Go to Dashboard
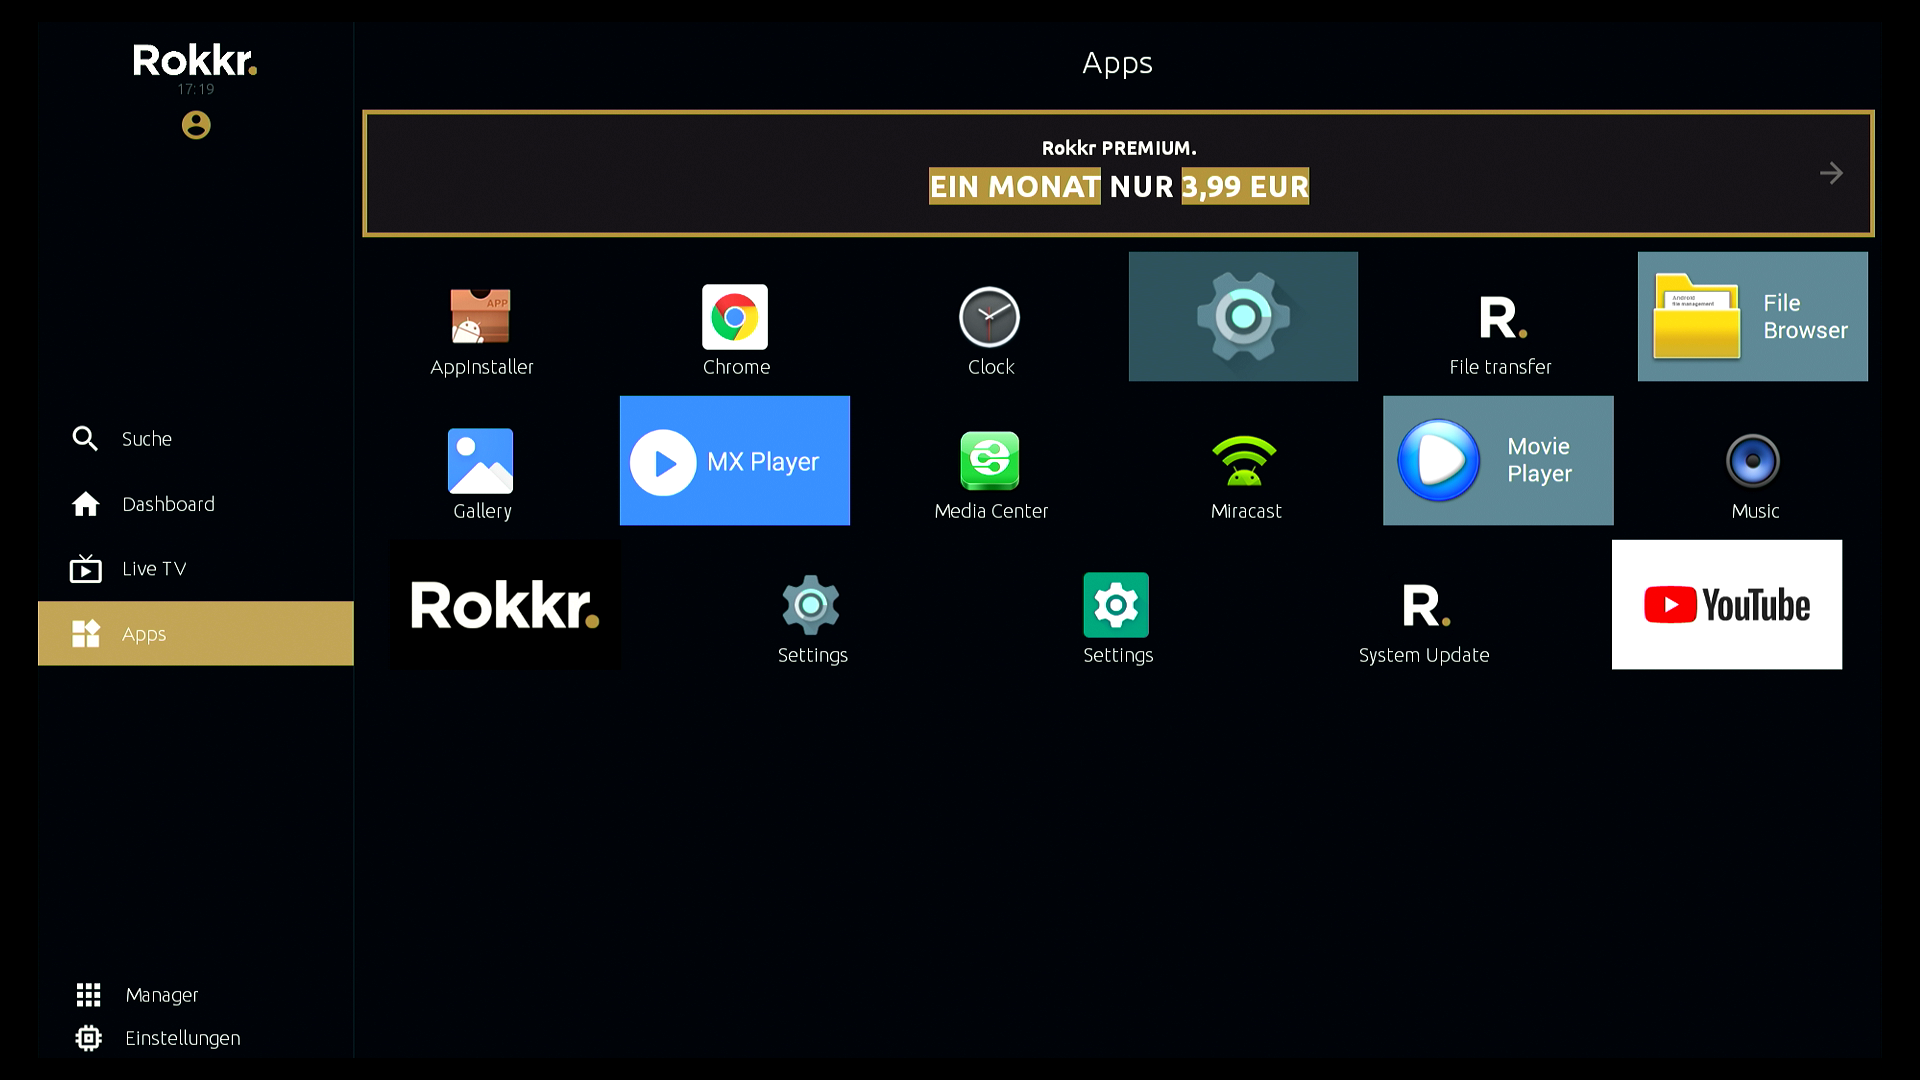Viewport: 1920px width, 1080px height. coord(196,503)
